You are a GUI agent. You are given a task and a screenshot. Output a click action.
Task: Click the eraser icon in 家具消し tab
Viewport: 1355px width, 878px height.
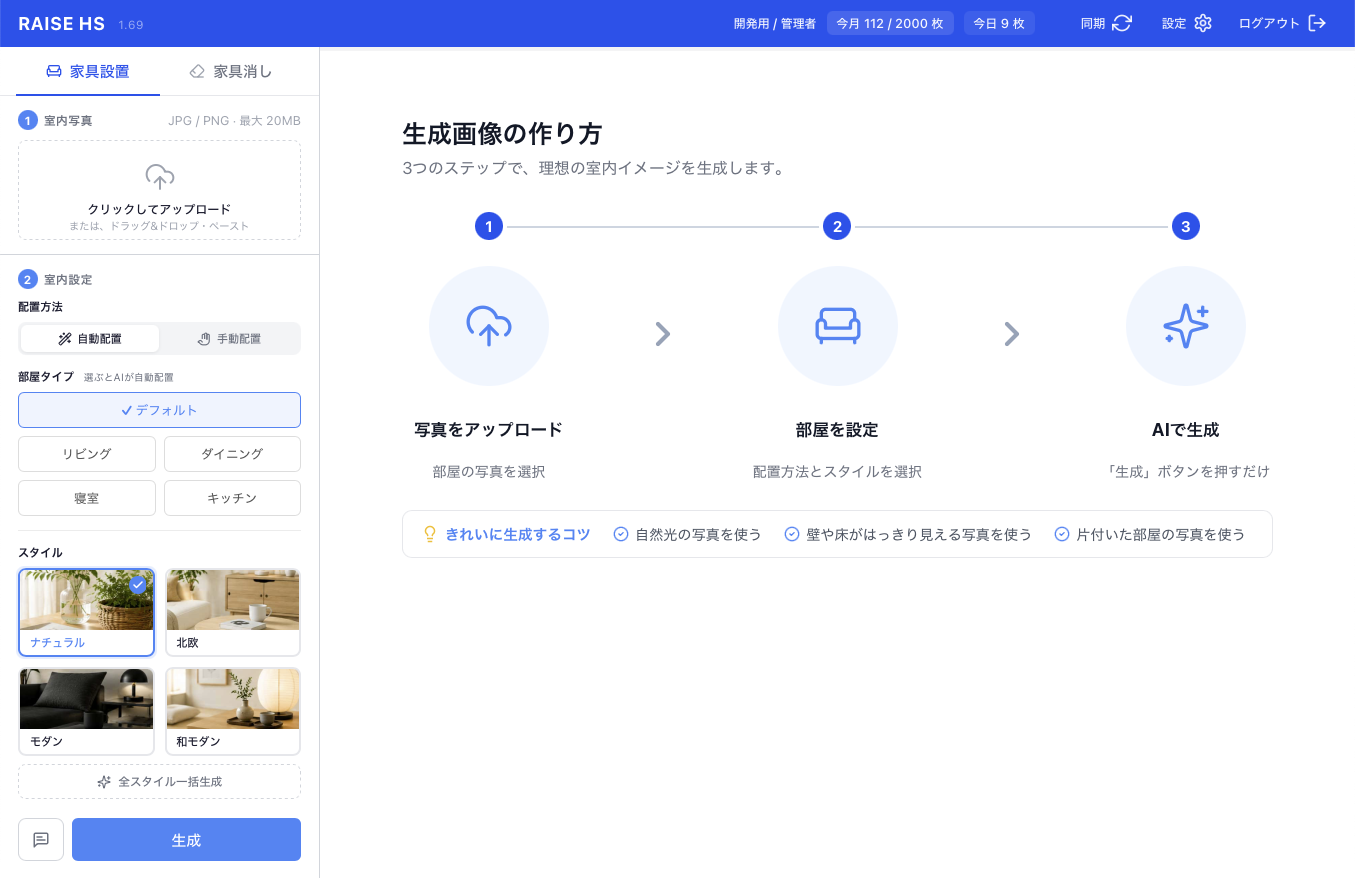coord(197,71)
